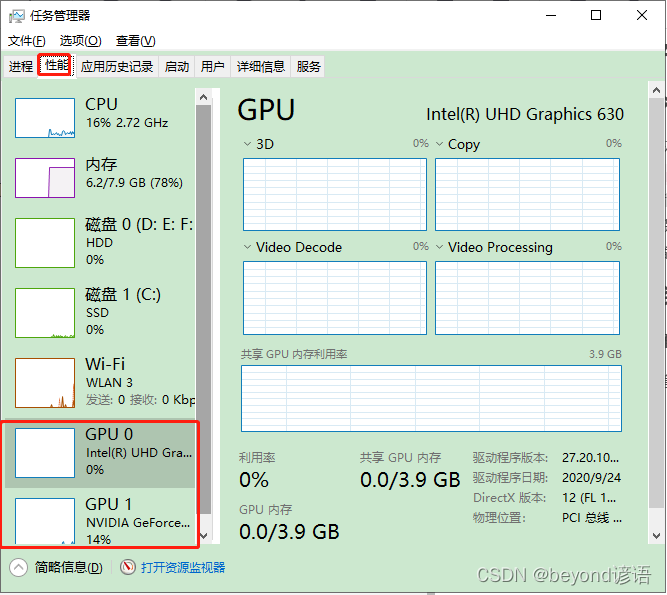Select the 磁盘 0 HDD graph thumbnail
The height and width of the screenshot is (595, 667).
45,243
